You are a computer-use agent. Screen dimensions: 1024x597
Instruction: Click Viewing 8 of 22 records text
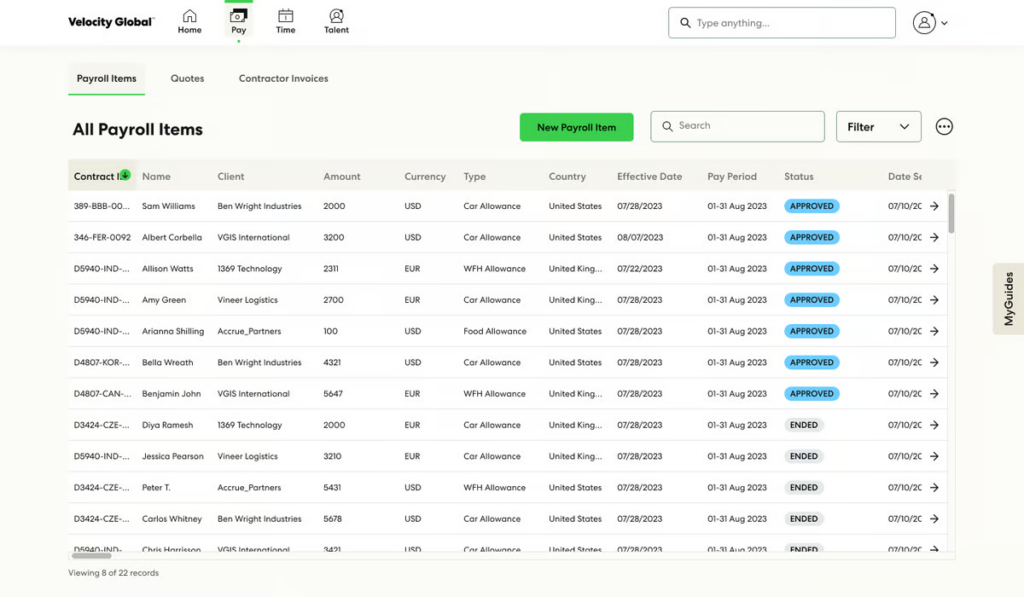(114, 573)
